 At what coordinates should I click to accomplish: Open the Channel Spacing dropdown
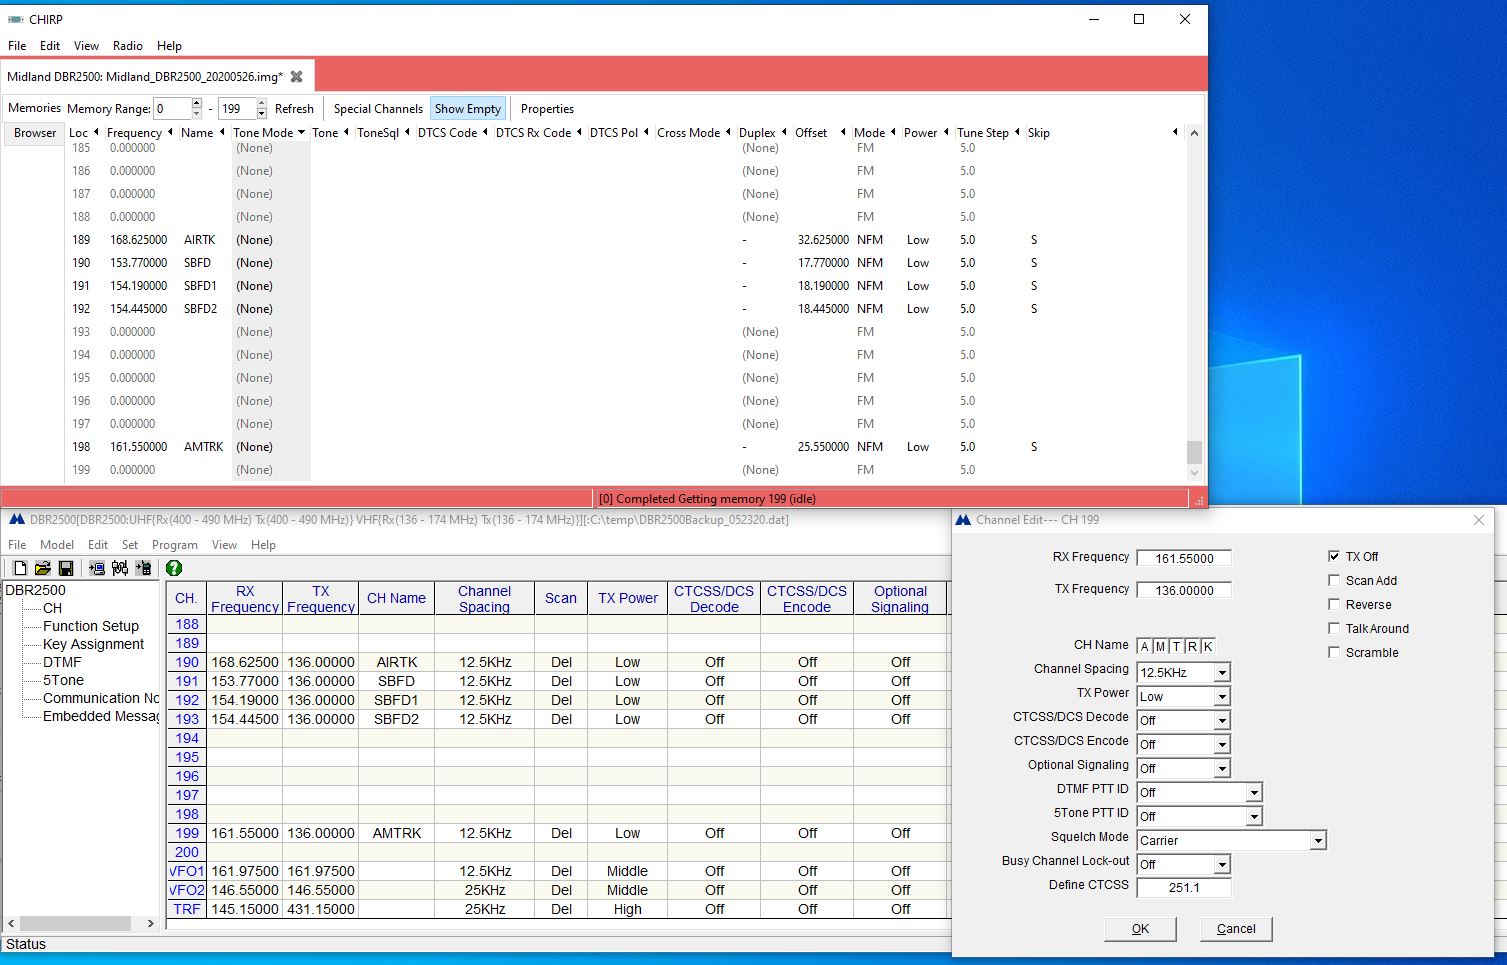pos(1222,673)
